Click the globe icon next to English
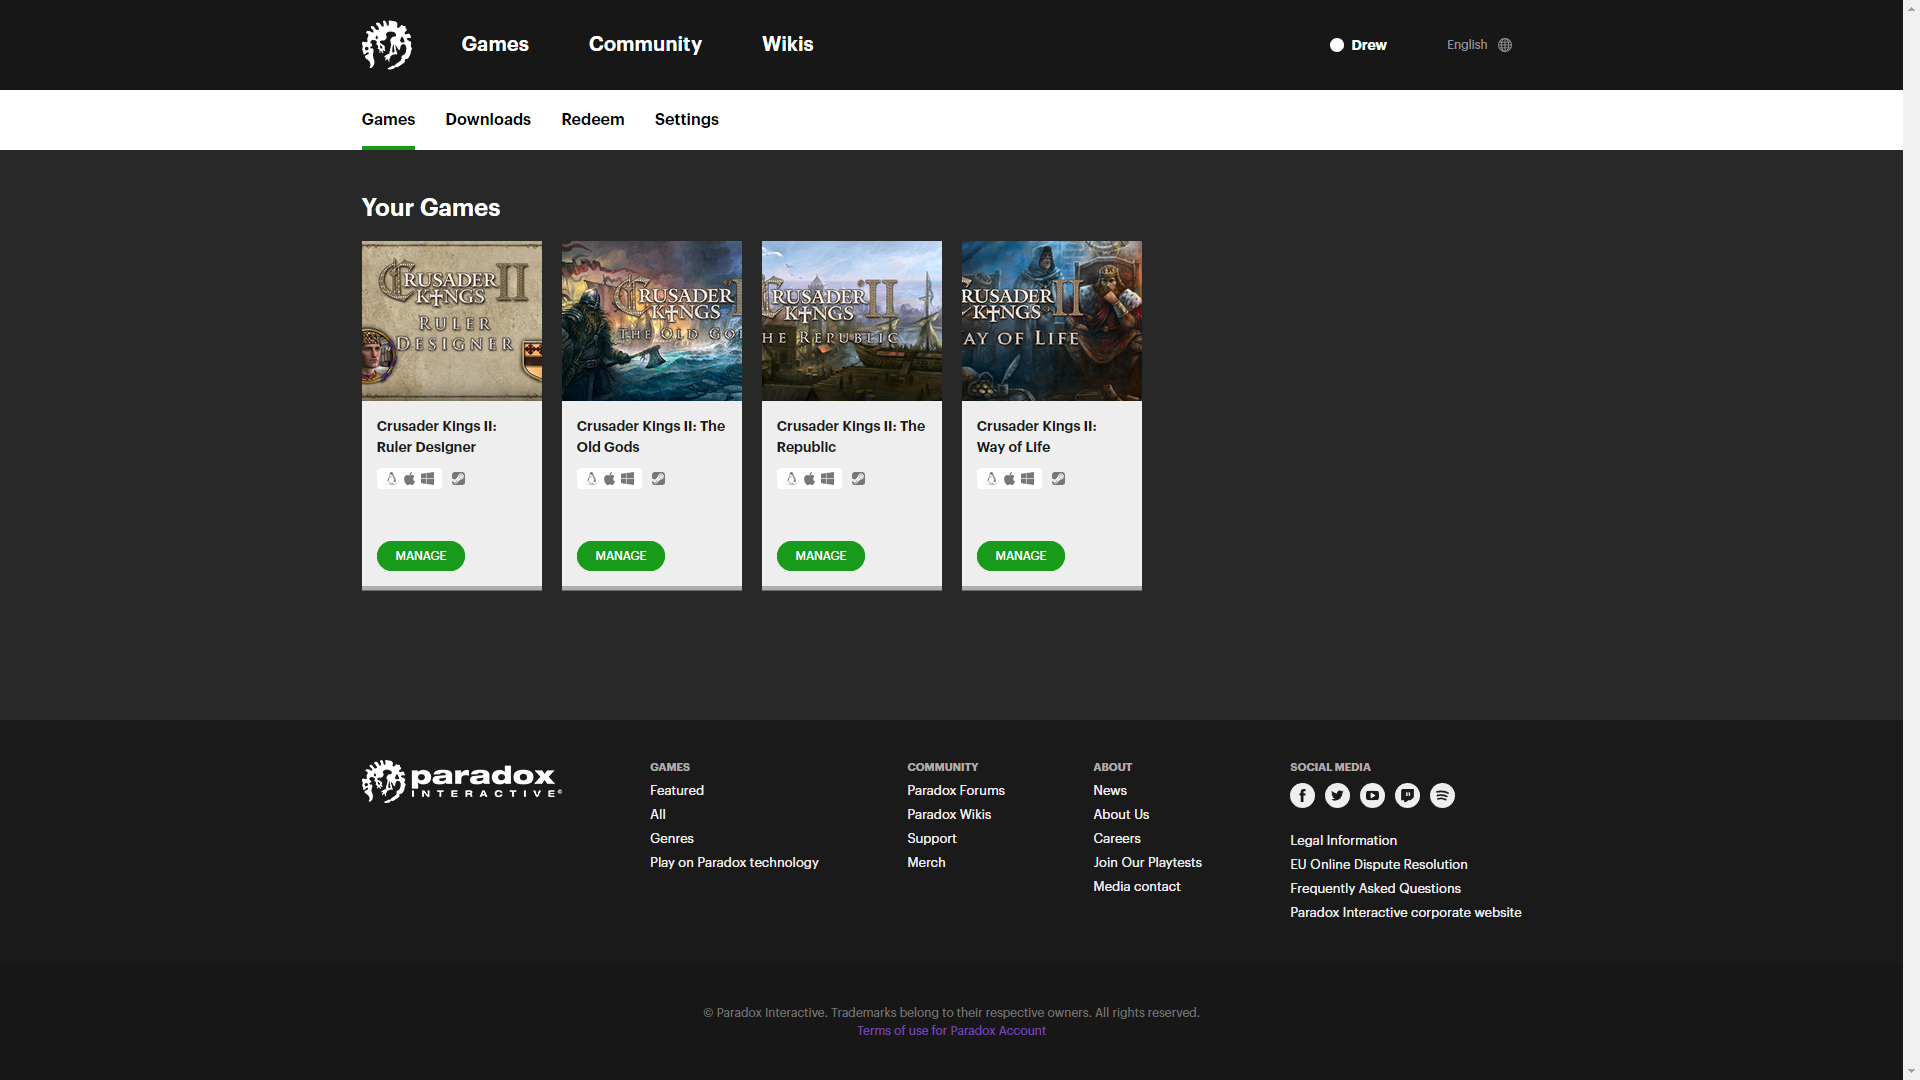The width and height of the screenshot is (1920, 1080). 1505,45
